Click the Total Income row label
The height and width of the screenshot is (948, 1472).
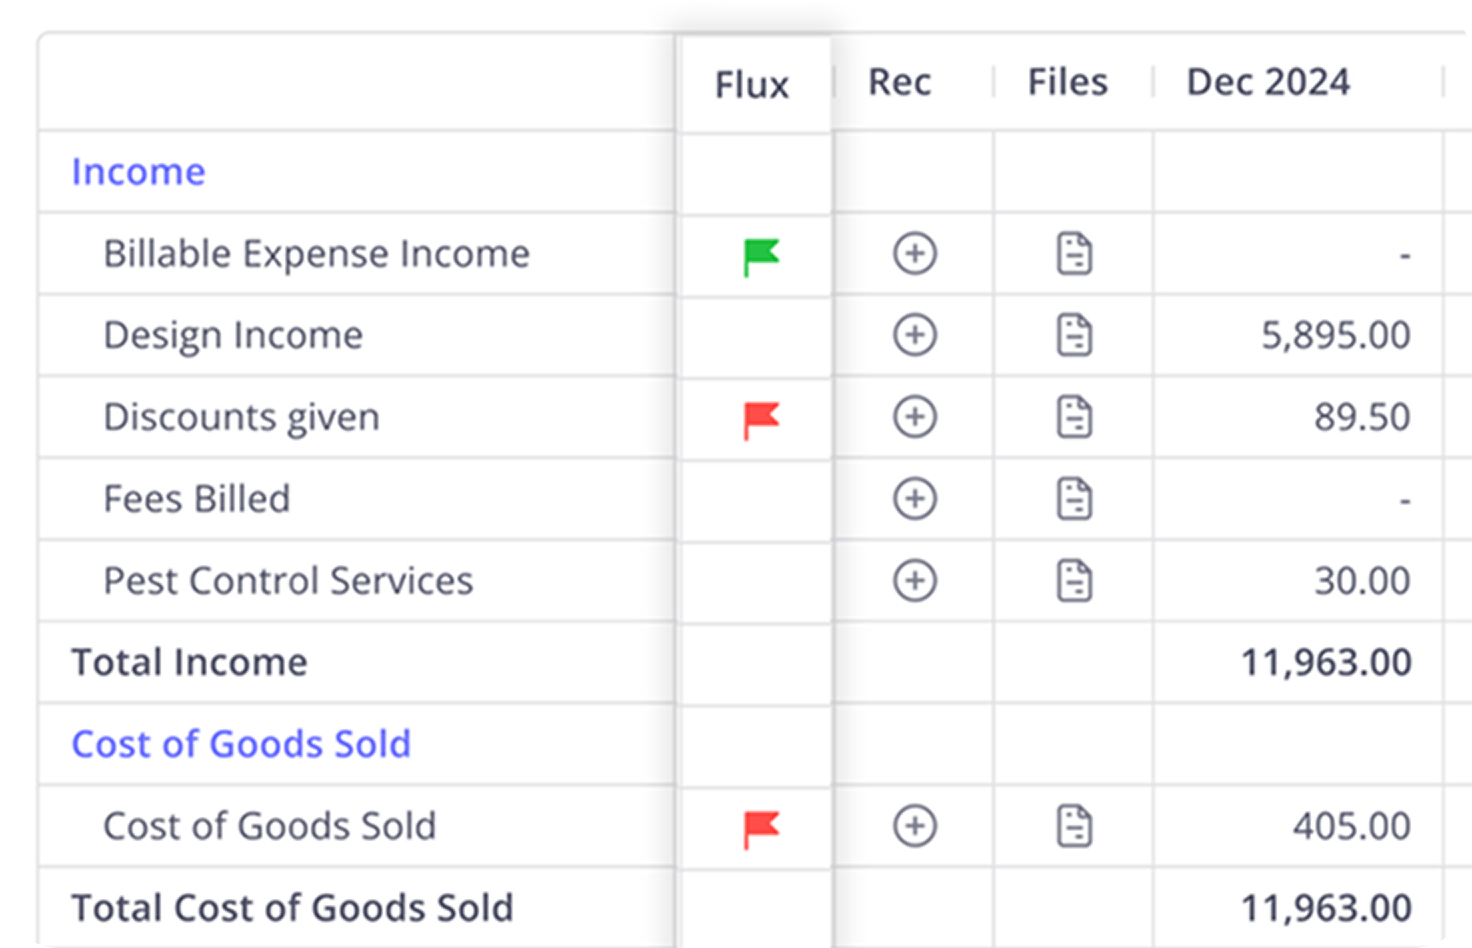coord(189,663)
